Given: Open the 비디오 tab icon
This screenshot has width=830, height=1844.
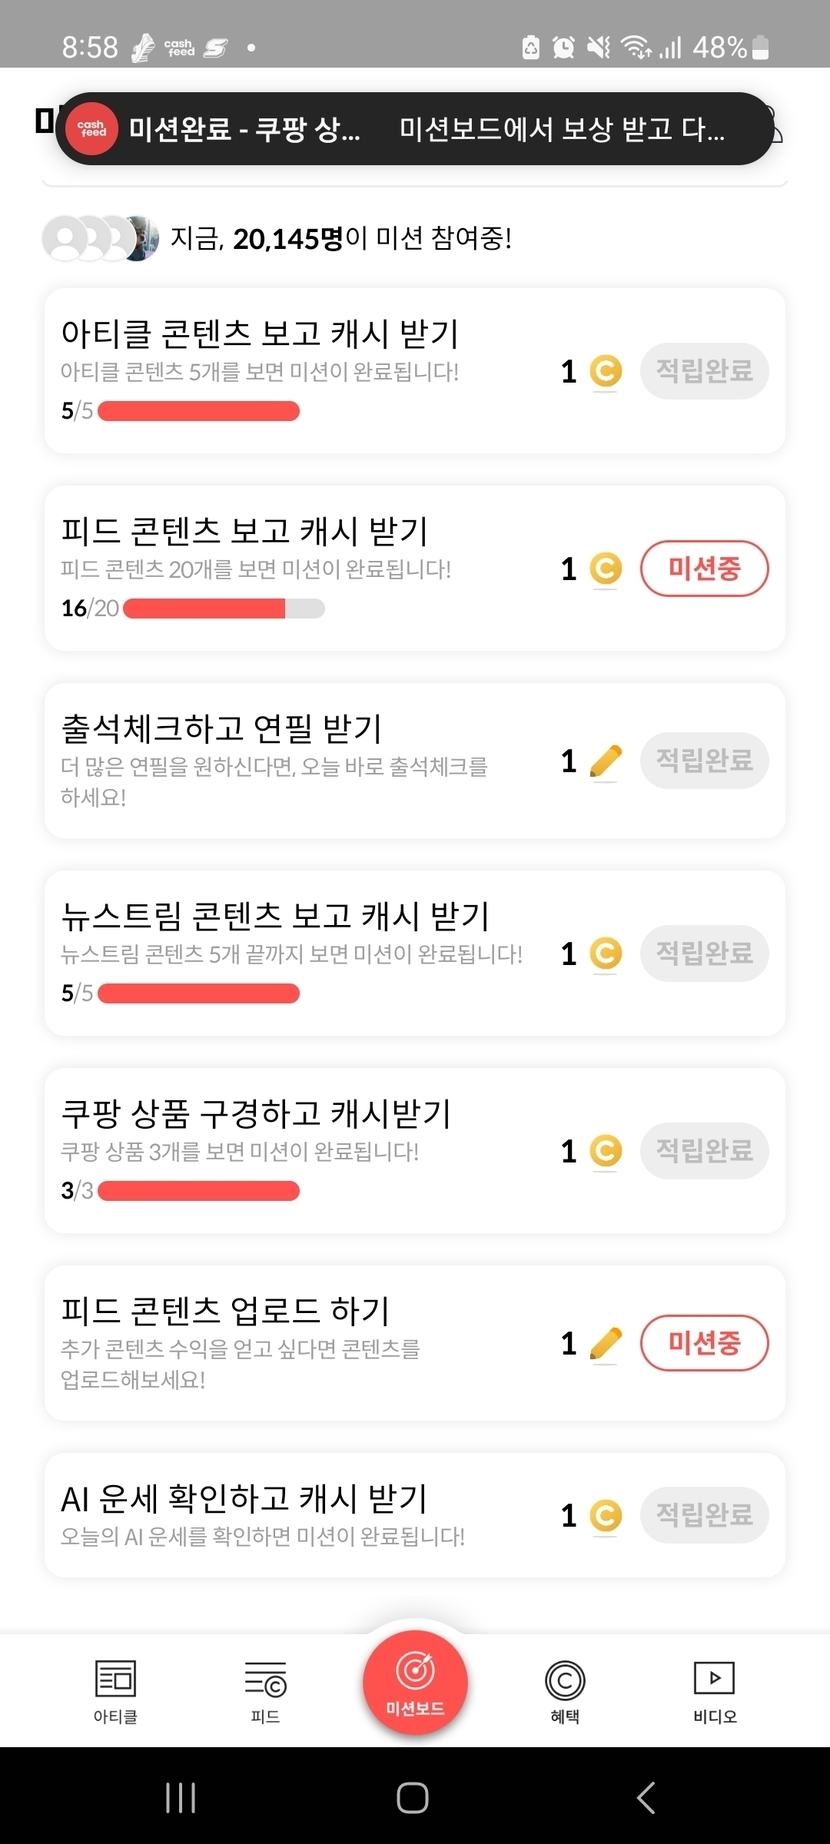Looking at the screenshot, I should tap(714, 1680).
